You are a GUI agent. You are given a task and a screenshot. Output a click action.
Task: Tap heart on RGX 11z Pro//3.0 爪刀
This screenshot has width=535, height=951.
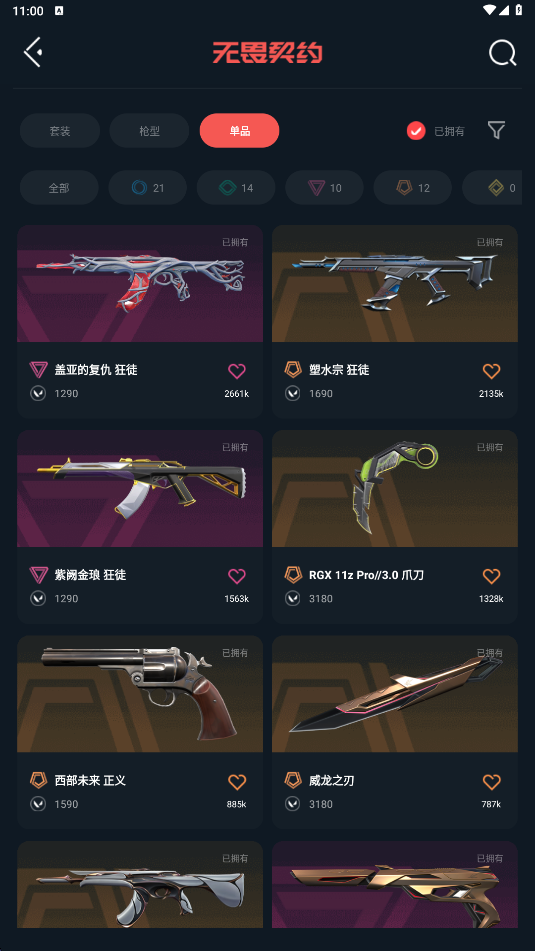pos(491,576)
